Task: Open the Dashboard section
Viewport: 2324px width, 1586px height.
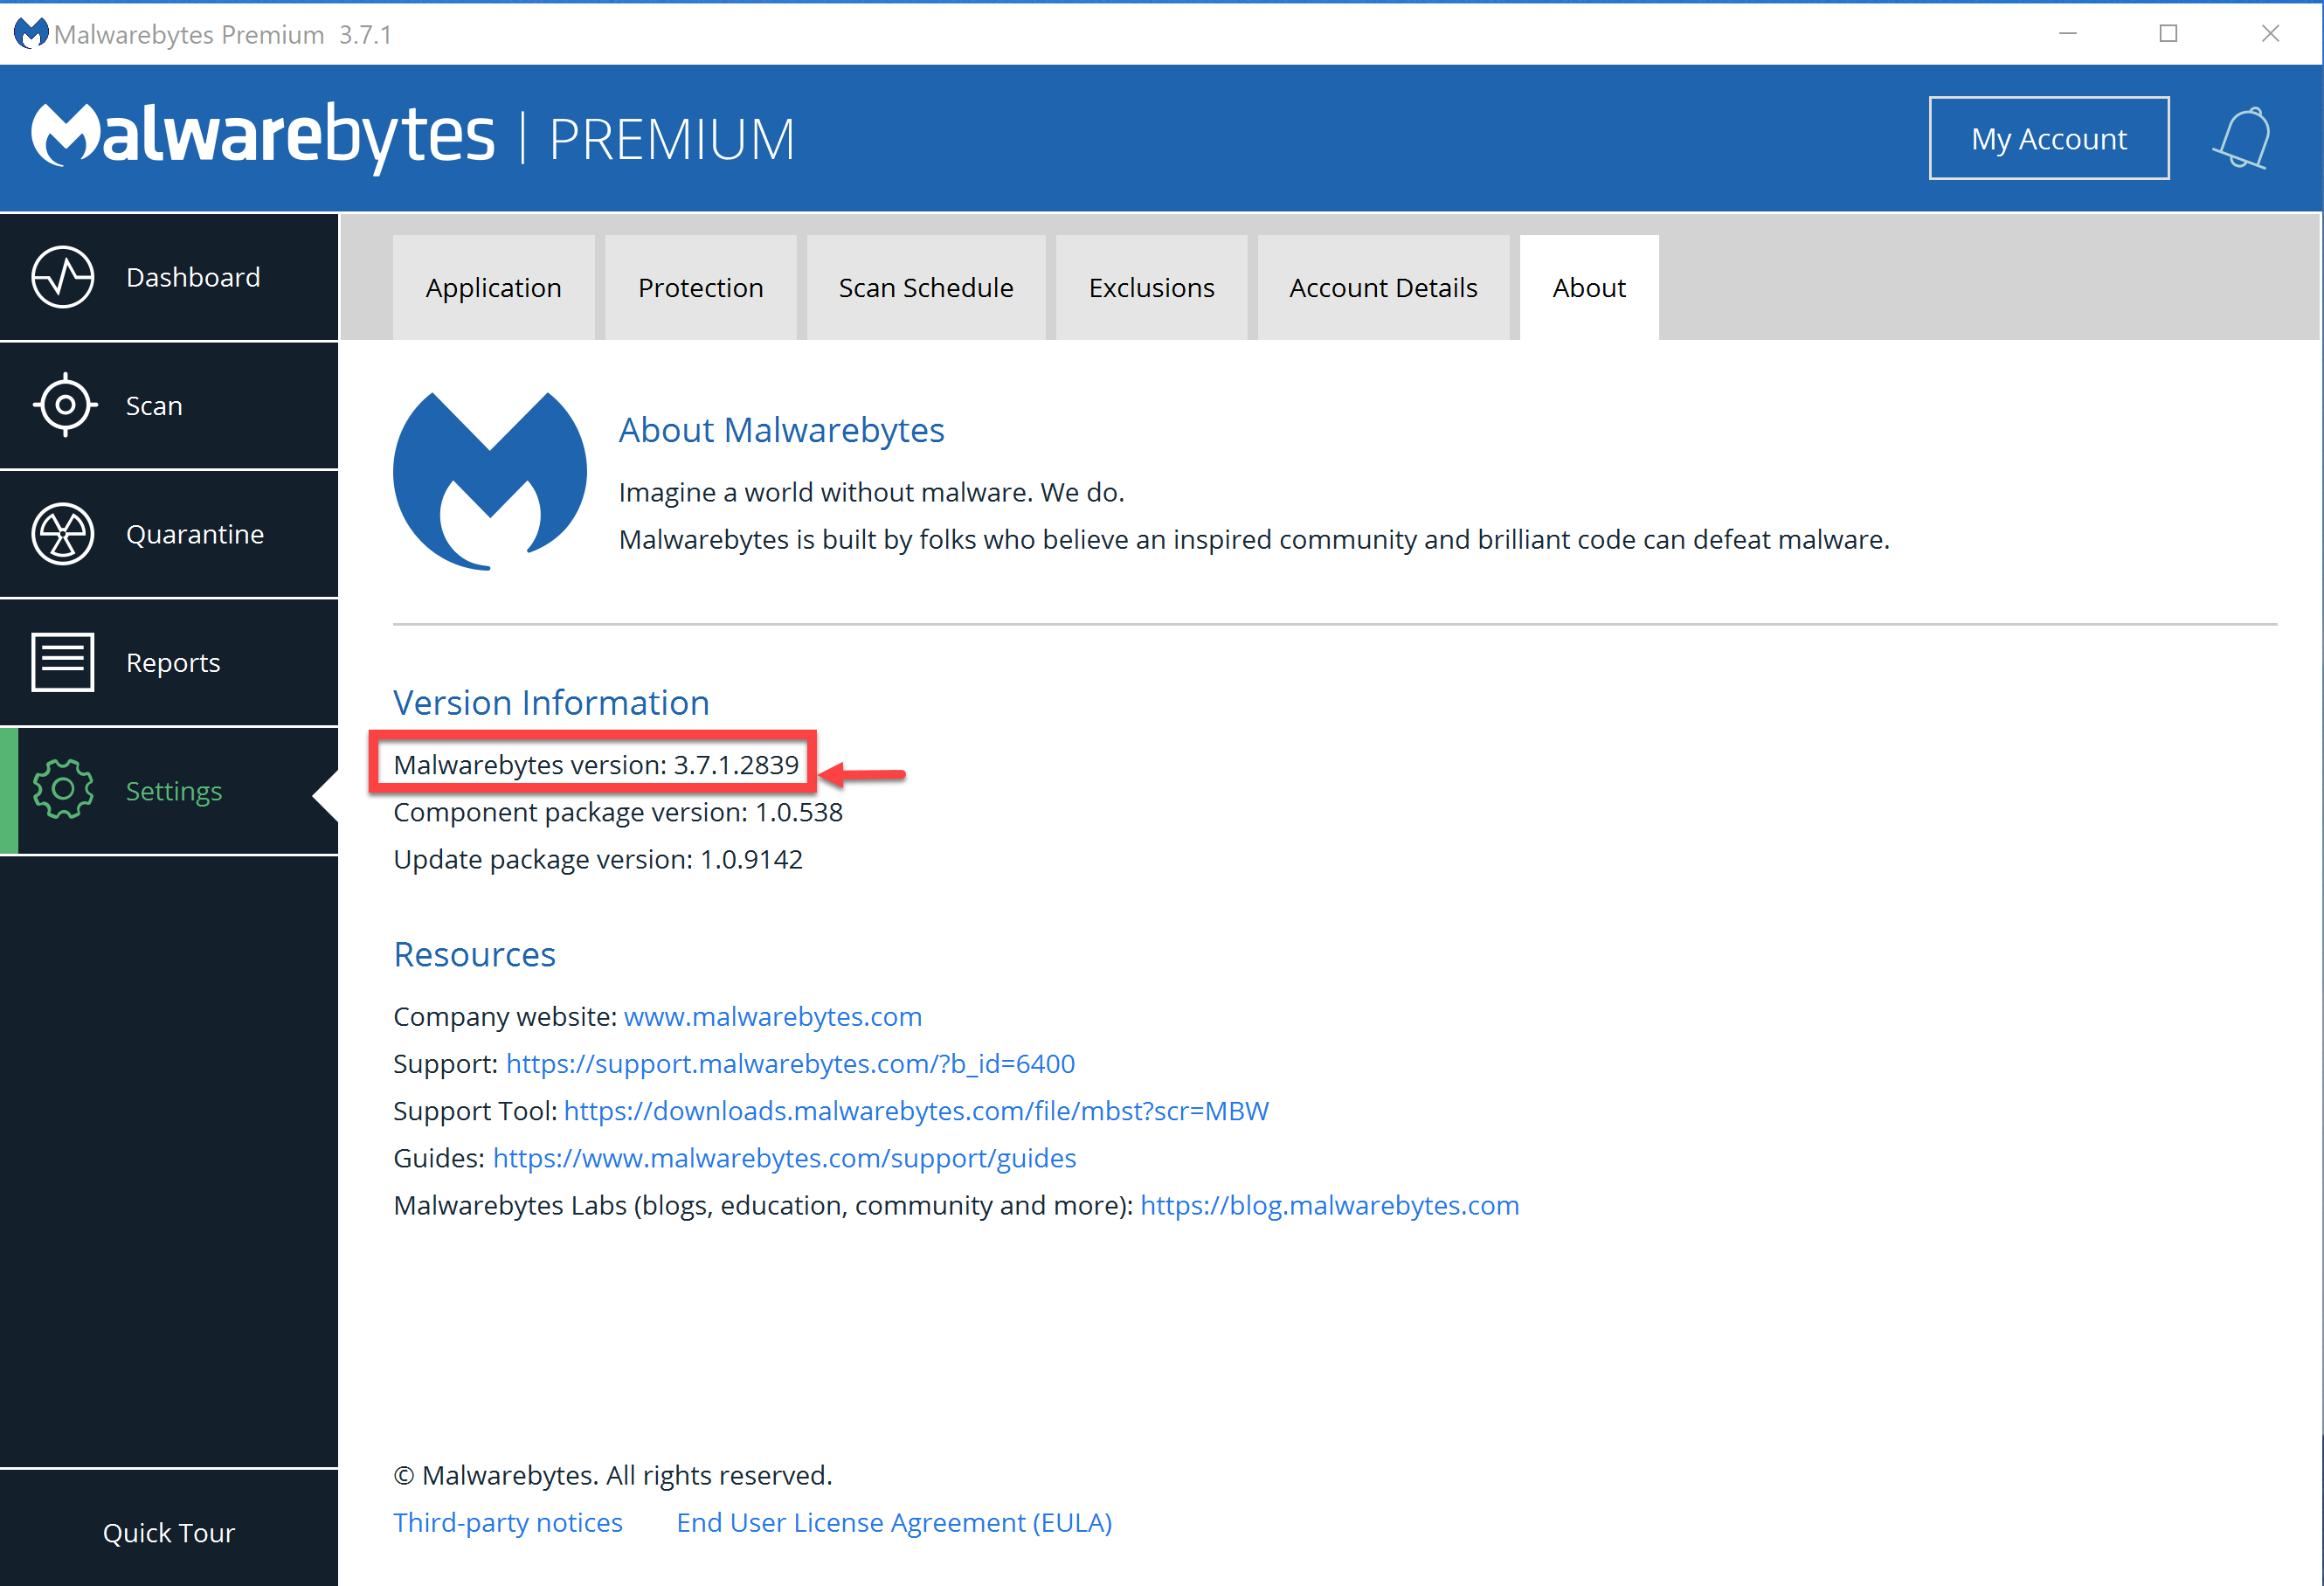Action: [169, 277]
